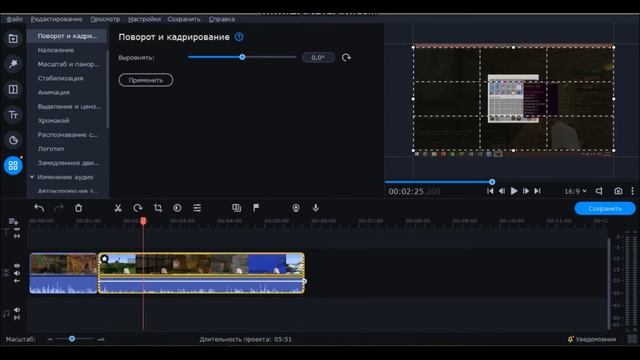Image resolution: width=640 pixels, height=360 pixels.
Task: Open the Stickers clock-shaped sidebar icon
Action: pos(13,140)
